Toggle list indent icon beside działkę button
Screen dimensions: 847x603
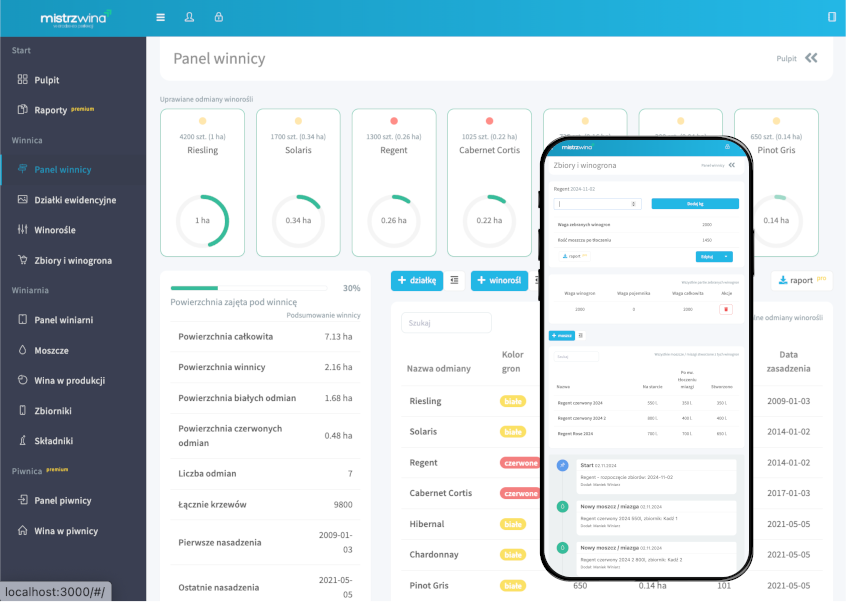pos(454,281)
